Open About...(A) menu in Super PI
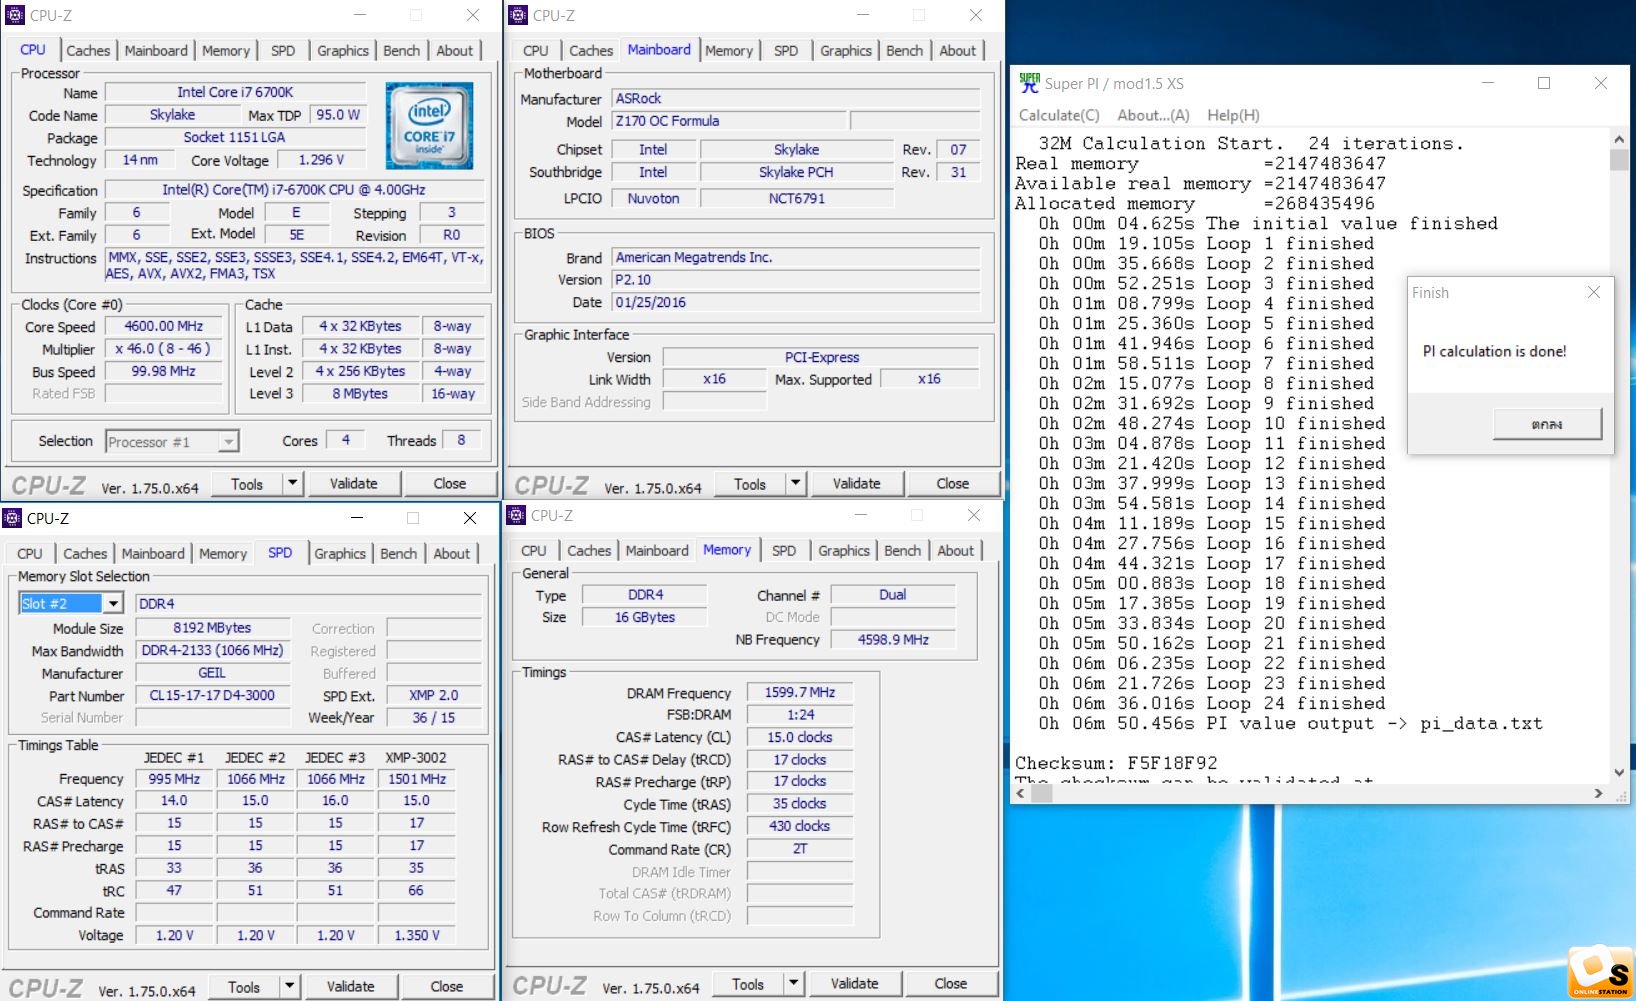This screenshot has height=1001, width=1636. [x=1153, y=115]
